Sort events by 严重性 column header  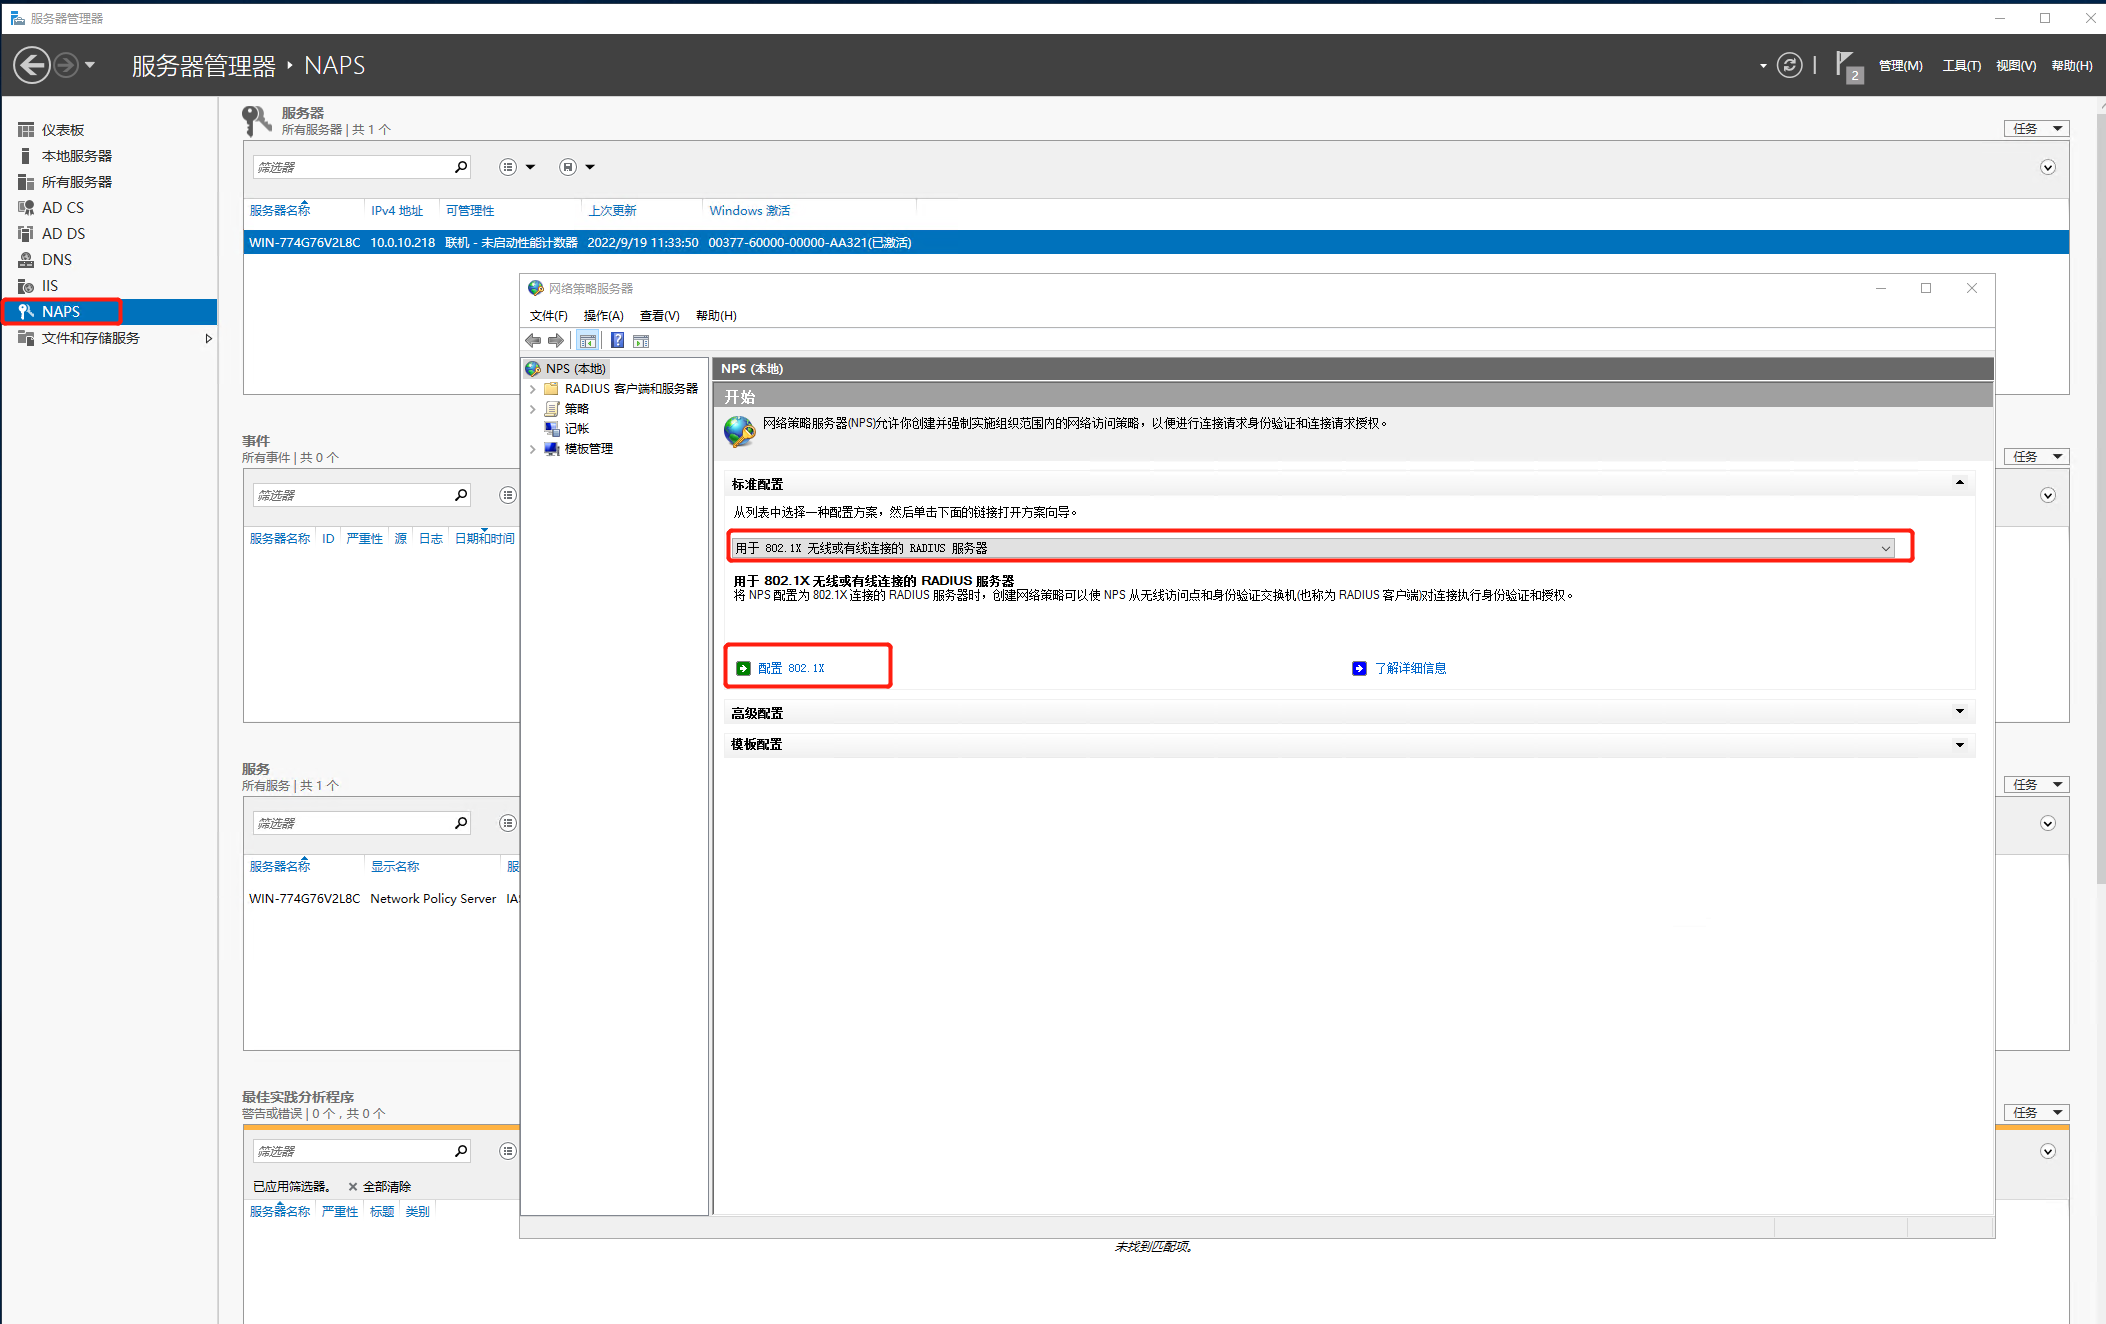click(364, 538)
